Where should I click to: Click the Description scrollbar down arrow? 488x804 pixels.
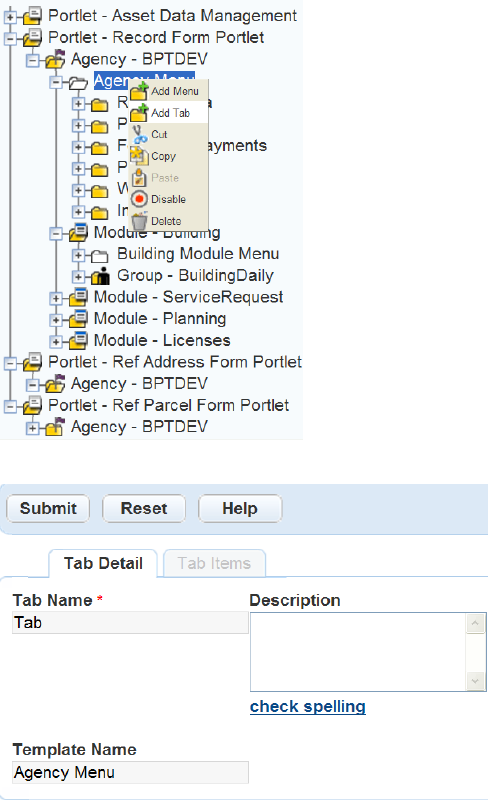click(475, 681)
